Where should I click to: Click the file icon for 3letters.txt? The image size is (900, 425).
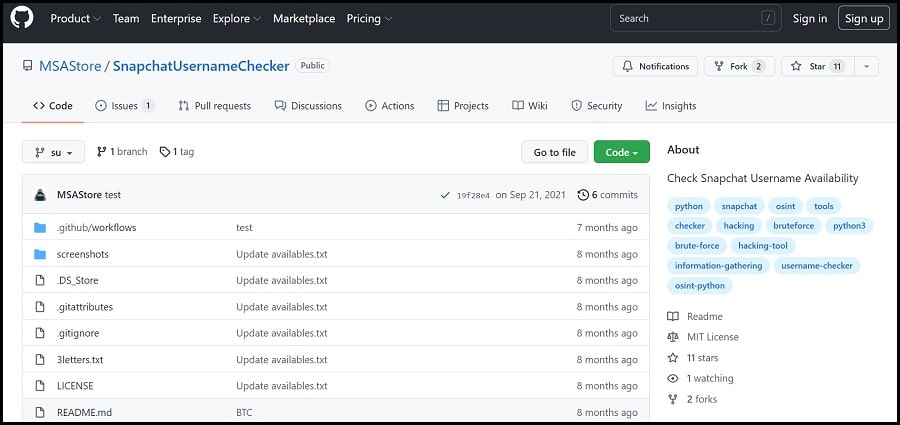click(40, 360)
